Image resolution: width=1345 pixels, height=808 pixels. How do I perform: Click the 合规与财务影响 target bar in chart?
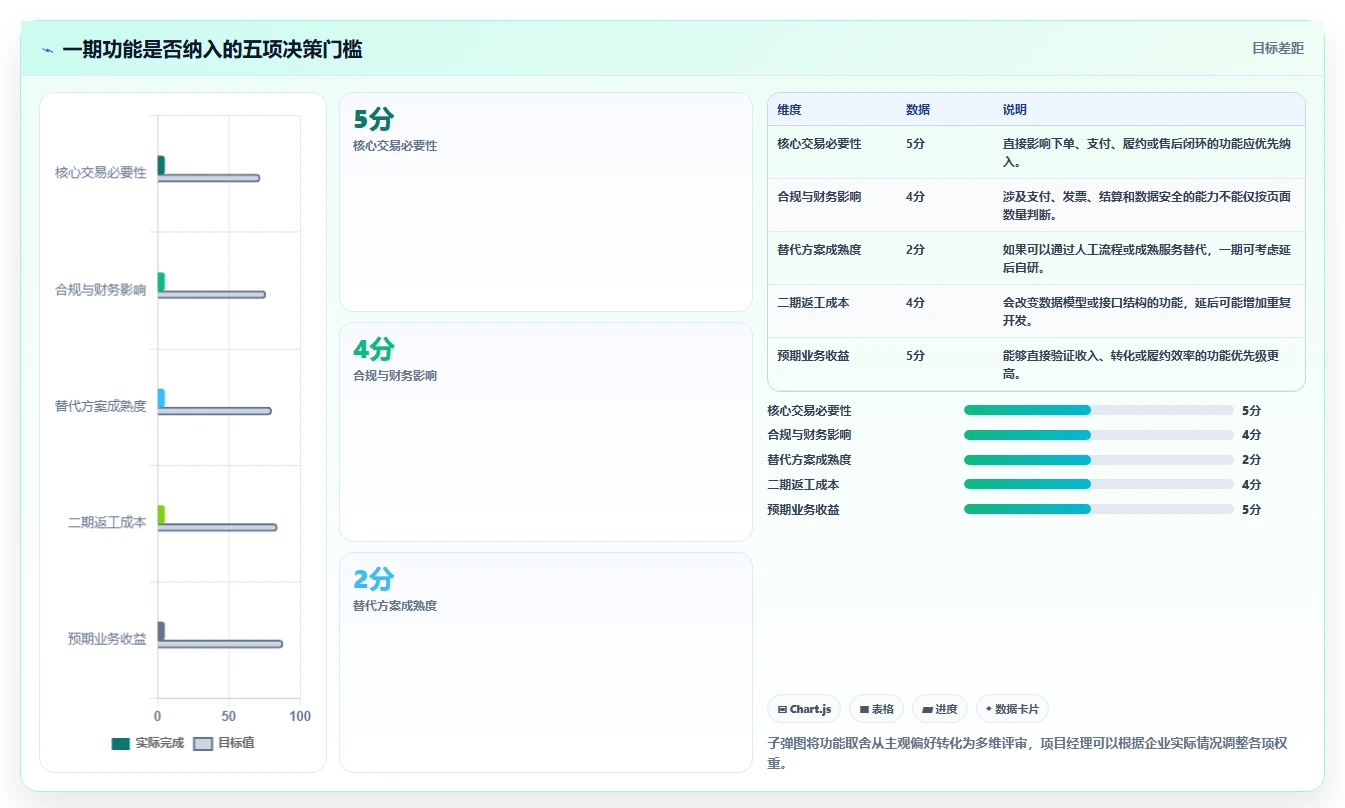pyautogui.click(x=212, y=295)
